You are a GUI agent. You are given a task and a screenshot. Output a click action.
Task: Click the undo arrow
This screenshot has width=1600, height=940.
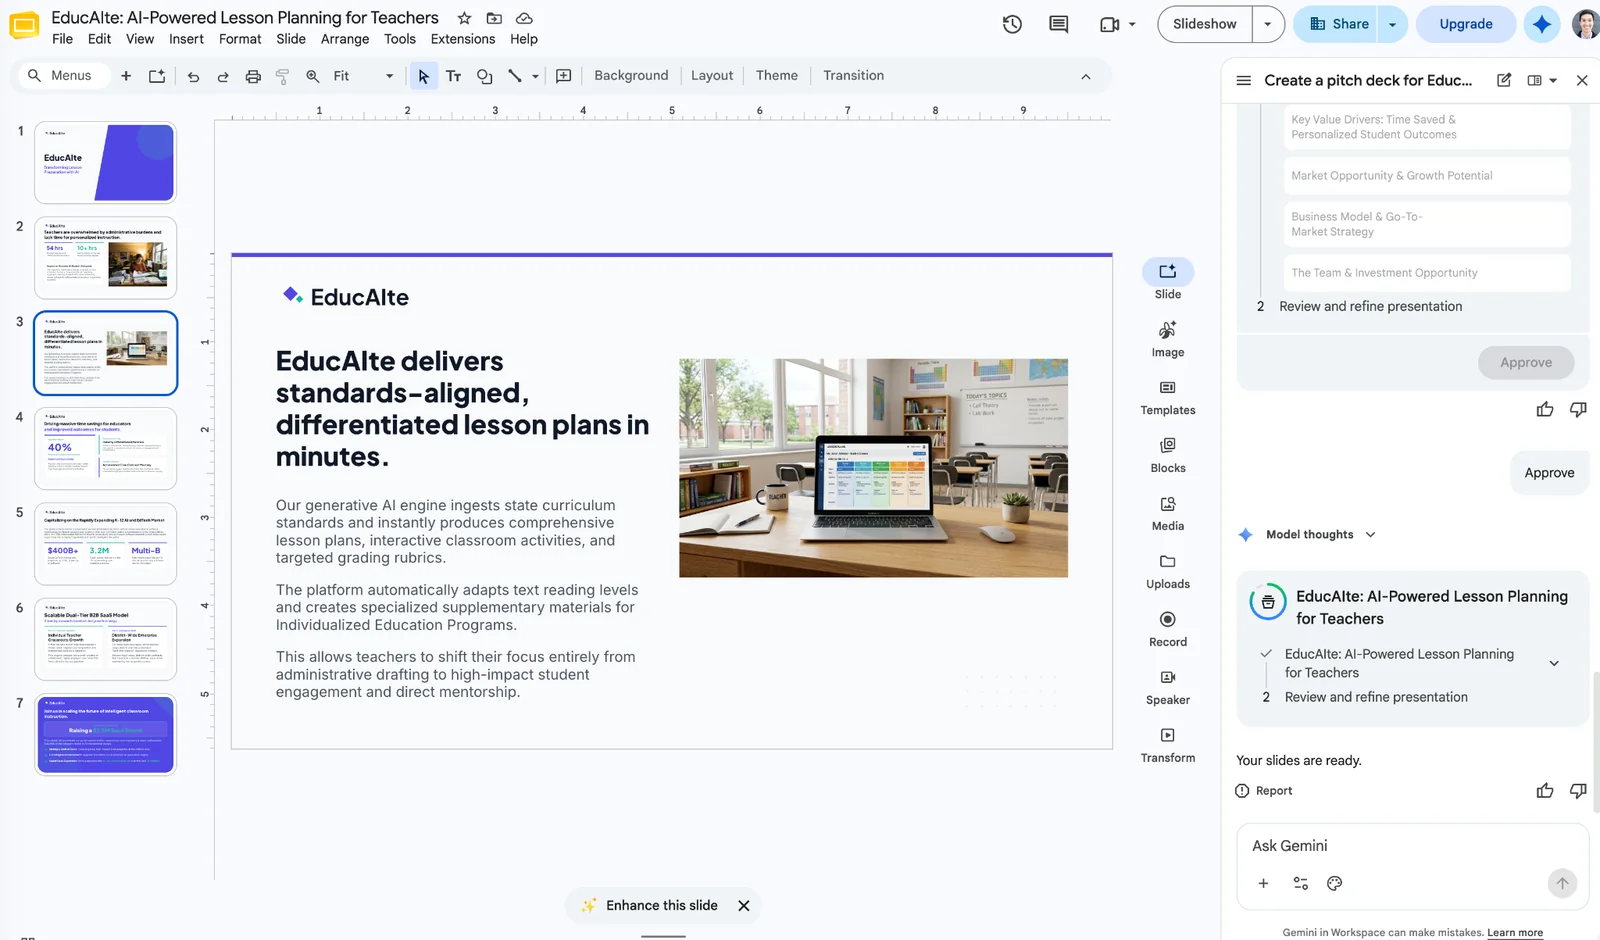click(193, 76)
